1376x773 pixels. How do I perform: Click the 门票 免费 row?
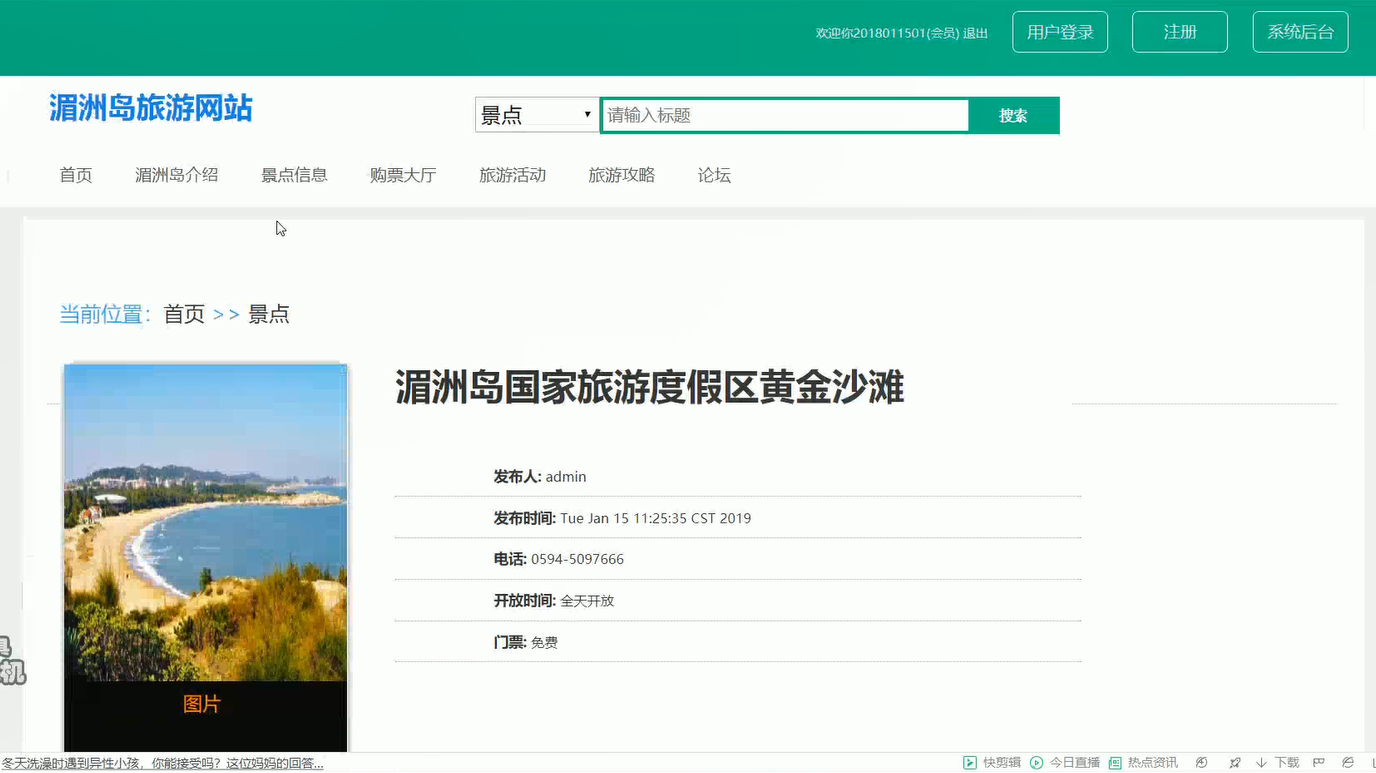738,642
